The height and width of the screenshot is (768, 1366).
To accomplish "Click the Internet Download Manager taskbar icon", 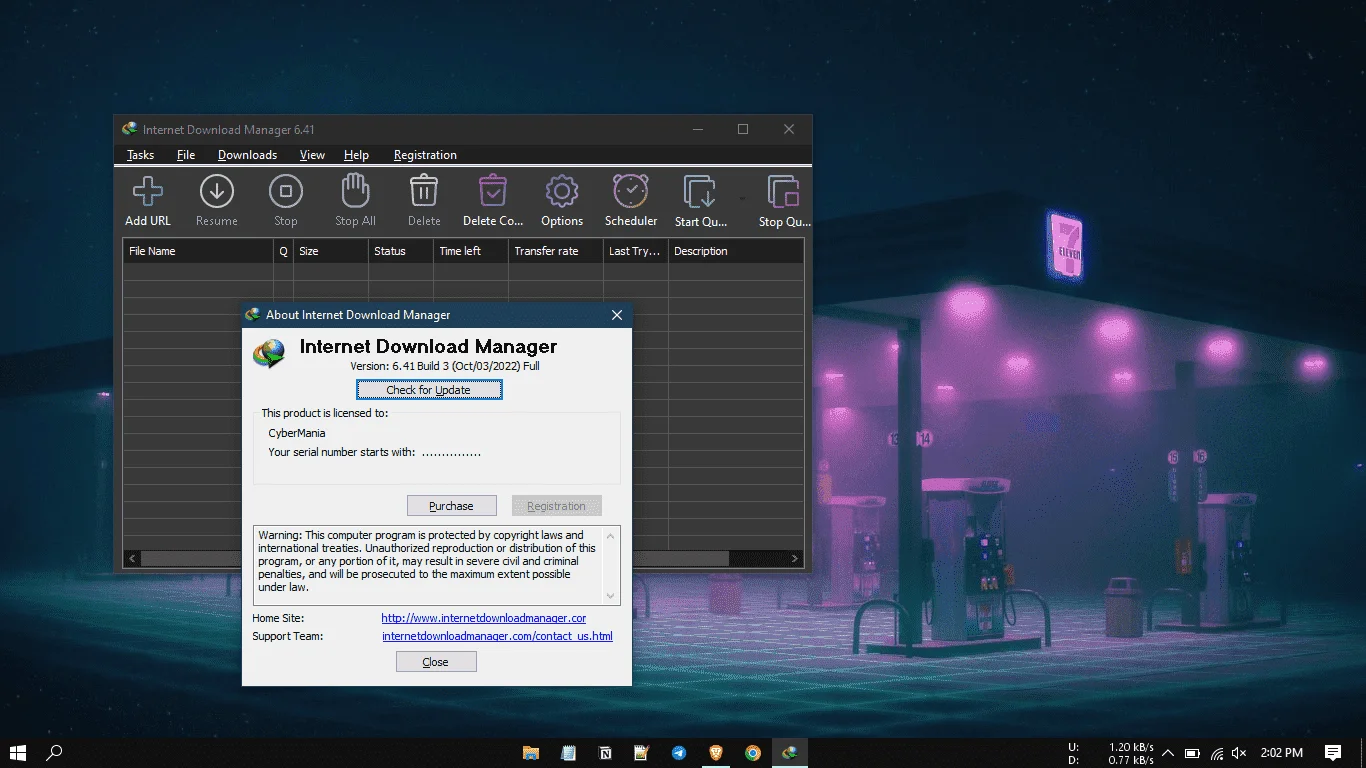I will click(x=790, y=753).
